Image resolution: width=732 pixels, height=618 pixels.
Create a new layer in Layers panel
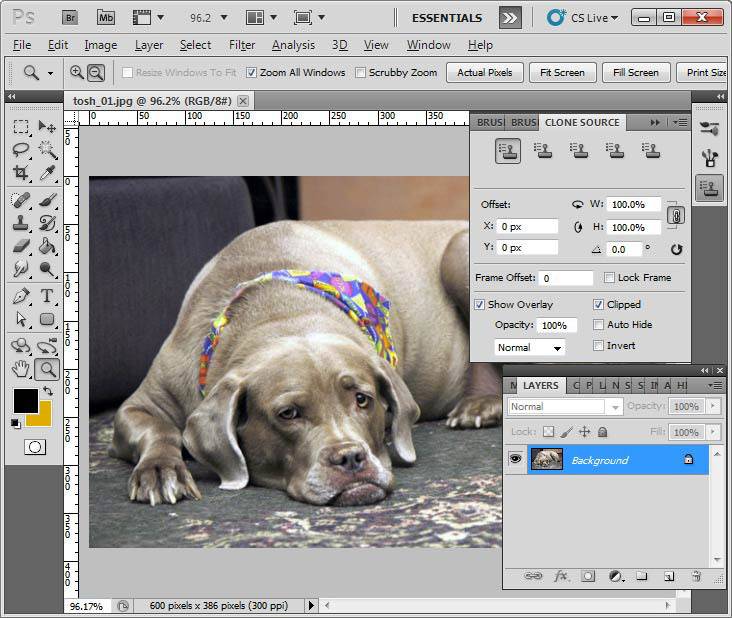click(669, 577)
